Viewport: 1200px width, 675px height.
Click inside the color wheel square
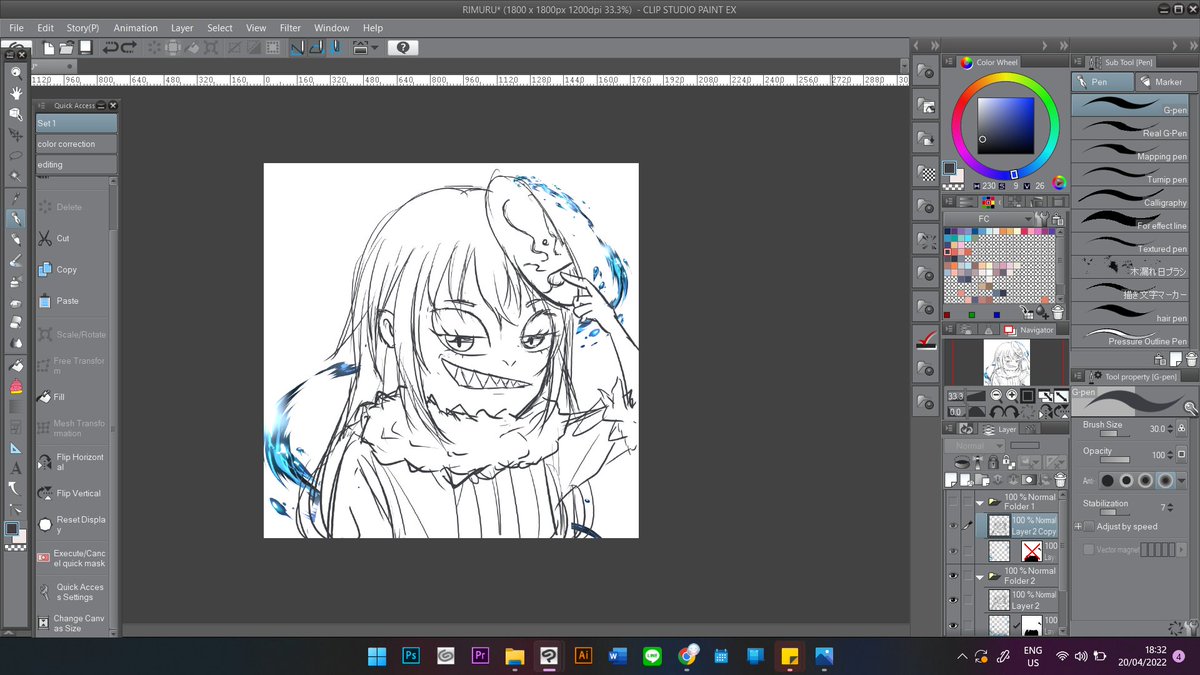1006,124
